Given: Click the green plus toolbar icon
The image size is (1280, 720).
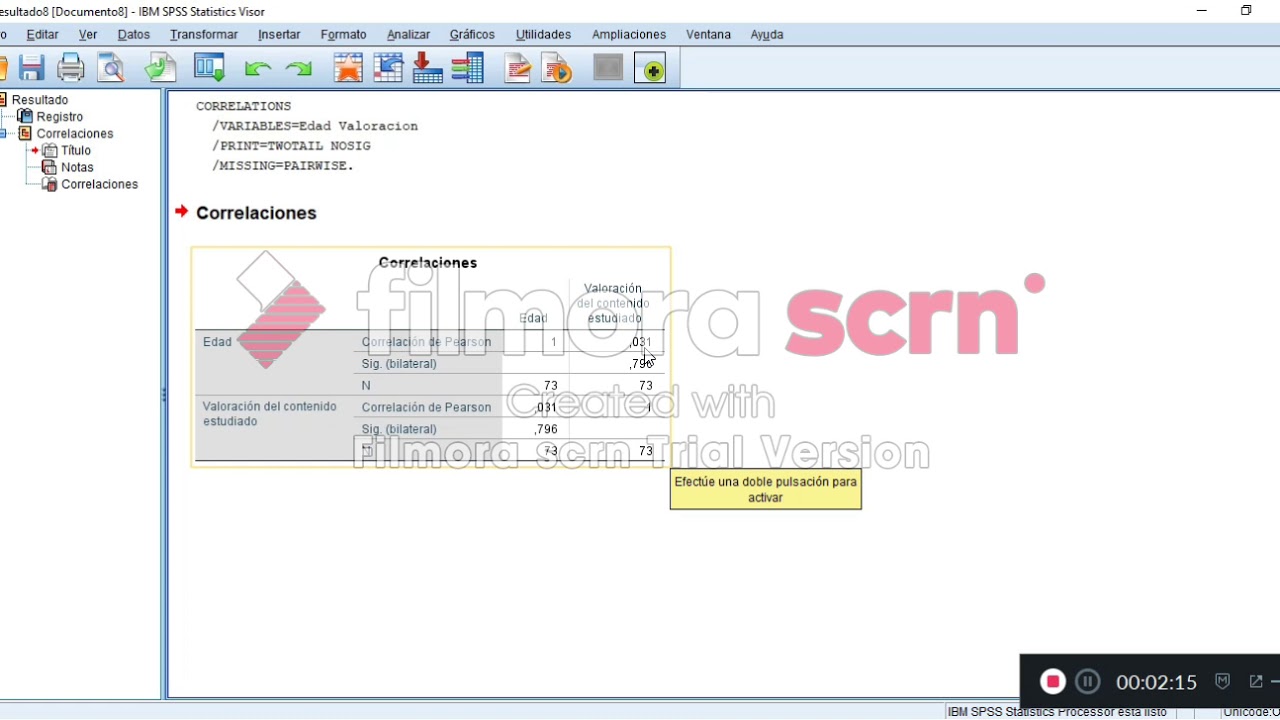Looking at the screenshot, I should point(650,68).
